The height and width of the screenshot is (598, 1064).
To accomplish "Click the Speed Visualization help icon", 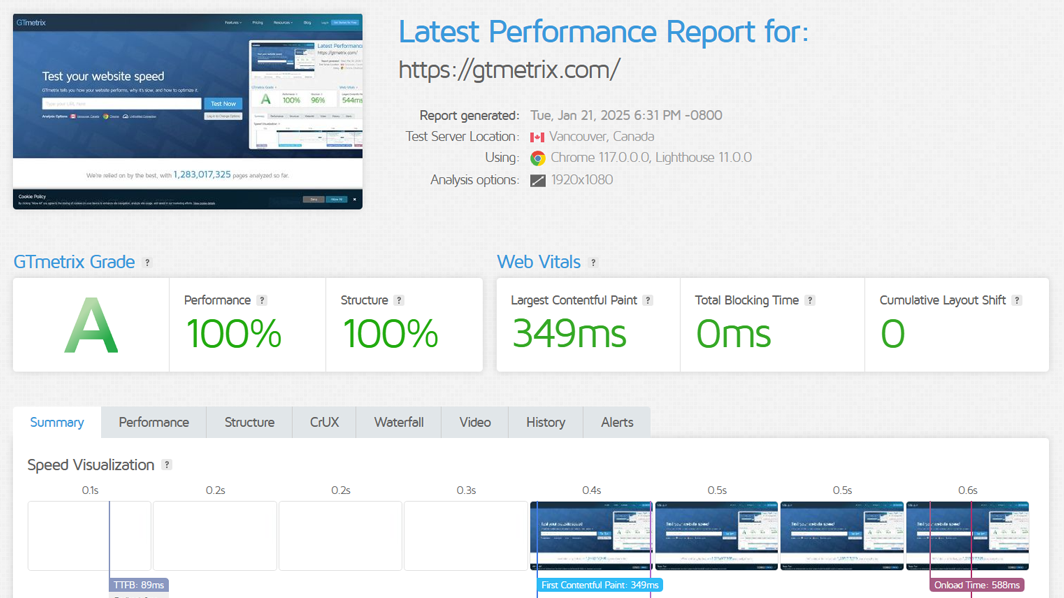I will click(x=167, y=464).
